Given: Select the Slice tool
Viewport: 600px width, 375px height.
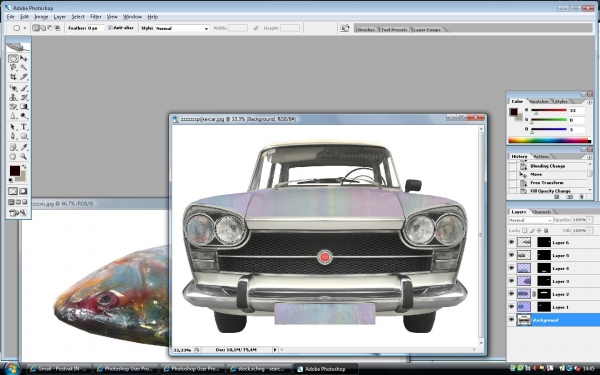Looking at the screenshot, I should 24,77.
